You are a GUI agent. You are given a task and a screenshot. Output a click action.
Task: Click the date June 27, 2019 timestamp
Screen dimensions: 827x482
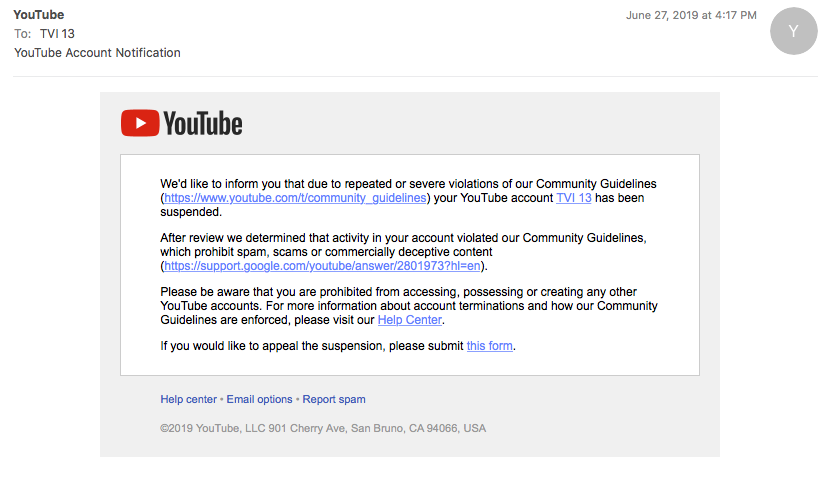click(x=691, y=15)
